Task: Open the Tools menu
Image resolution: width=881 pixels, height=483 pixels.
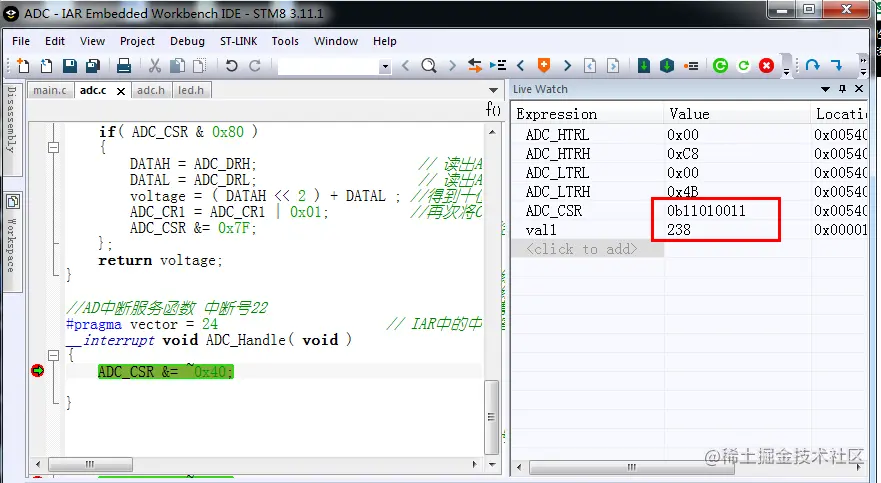Action: pyautogui.click(x=285, y=41)
